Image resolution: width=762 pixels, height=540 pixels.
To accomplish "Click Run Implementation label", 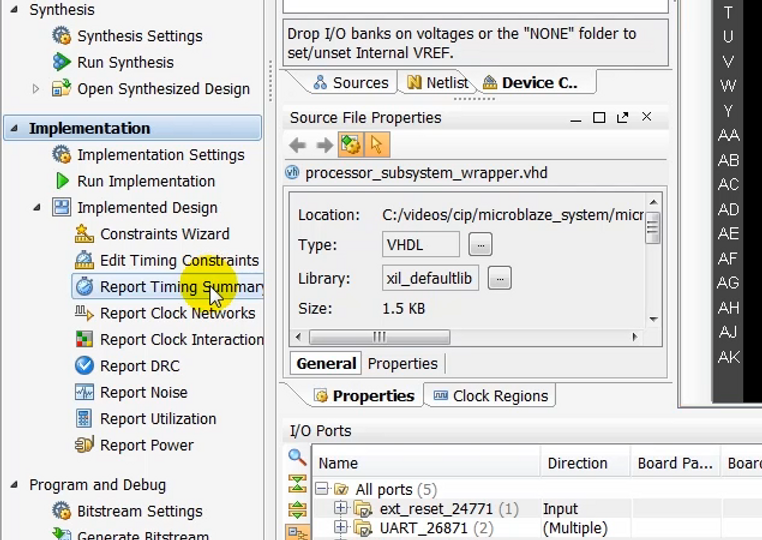I will click(146, 181).
